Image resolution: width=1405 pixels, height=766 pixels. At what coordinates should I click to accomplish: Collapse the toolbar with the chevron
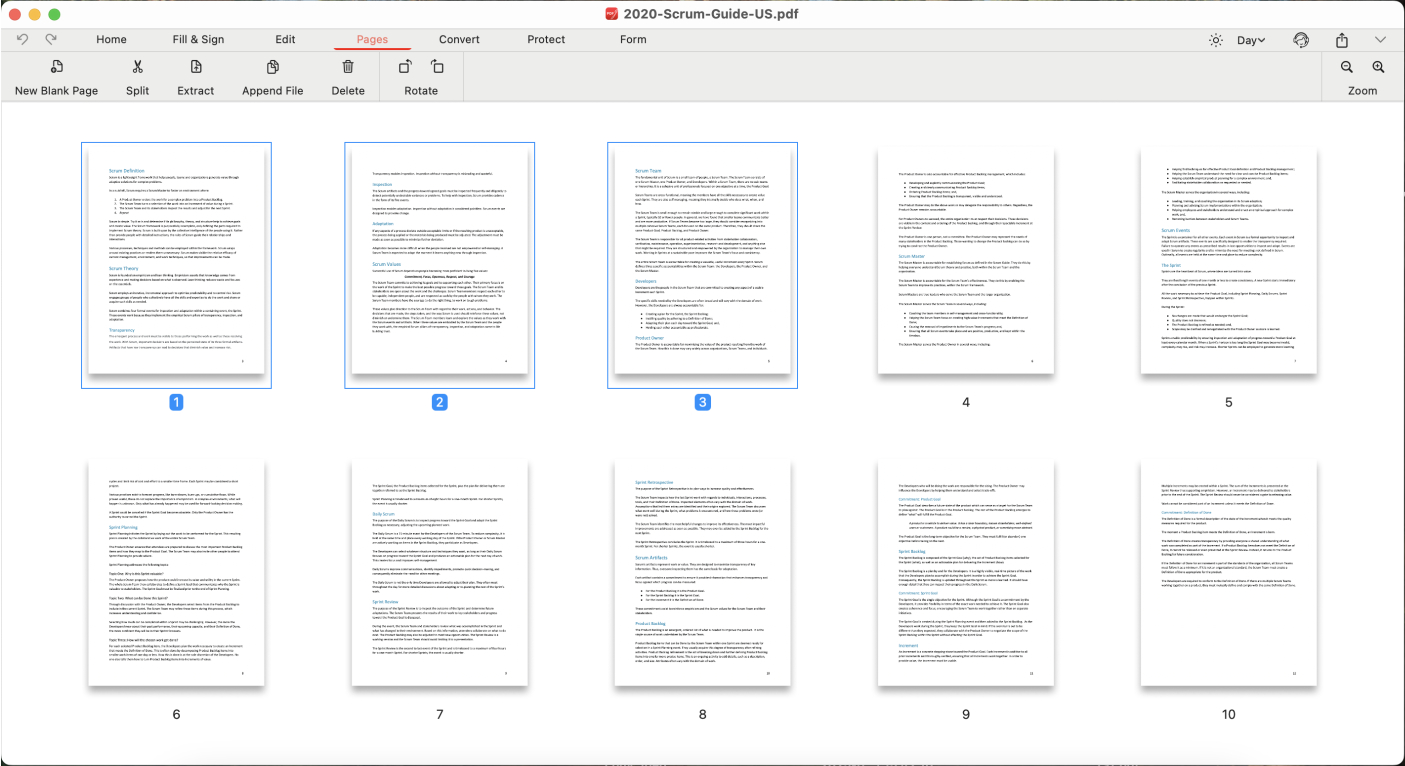(x=1379, y=39)
